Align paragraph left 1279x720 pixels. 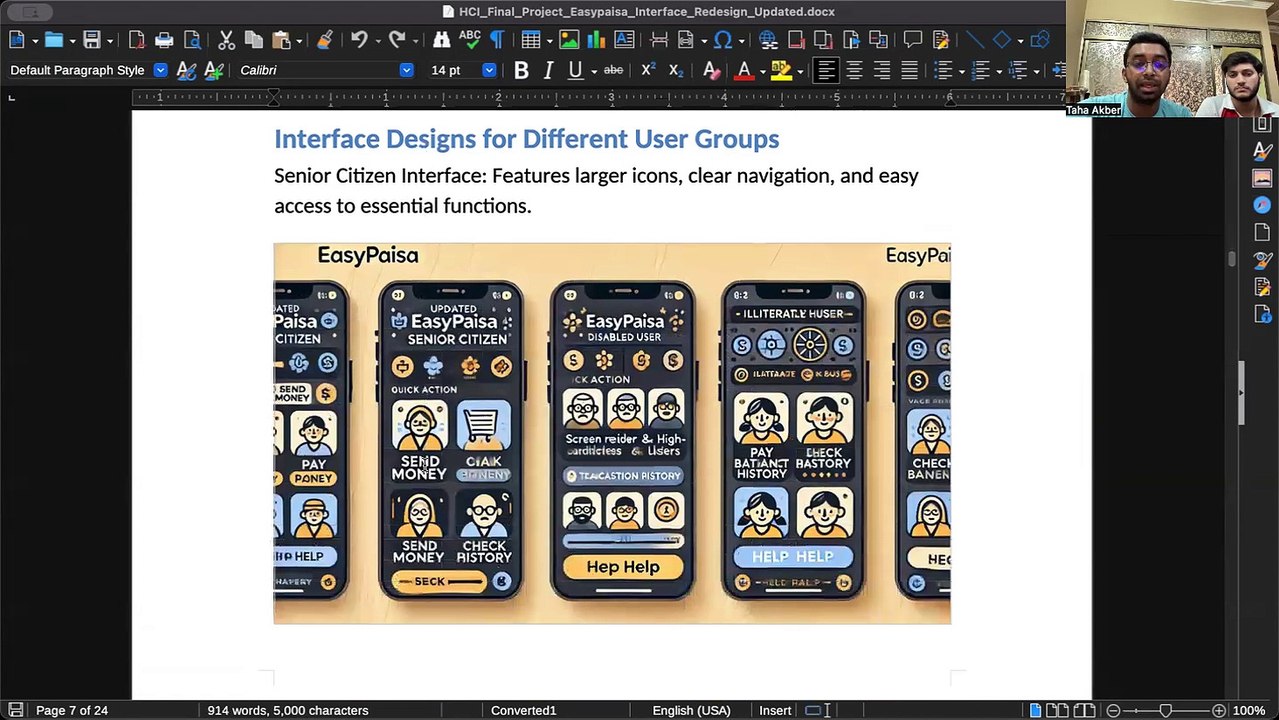(x=826, y=70)
